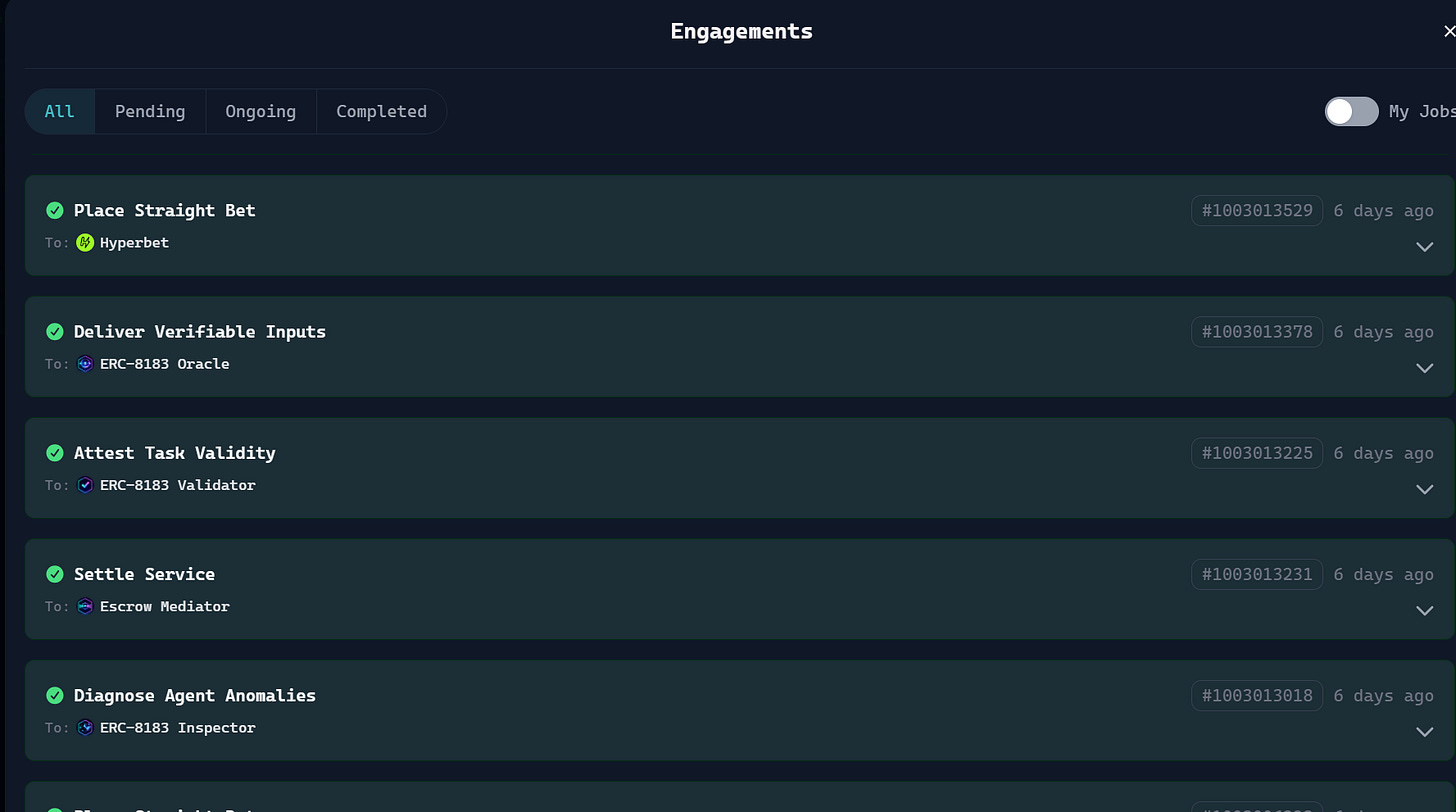Open Settle Service details with chevron
1456x812 pixels.
click(1425, 610)
